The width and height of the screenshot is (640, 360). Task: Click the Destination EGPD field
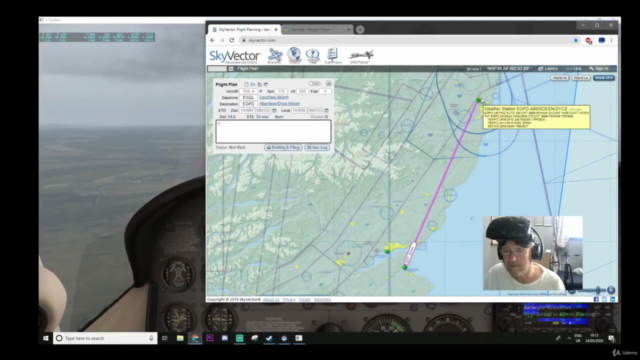tap(248, 104)
